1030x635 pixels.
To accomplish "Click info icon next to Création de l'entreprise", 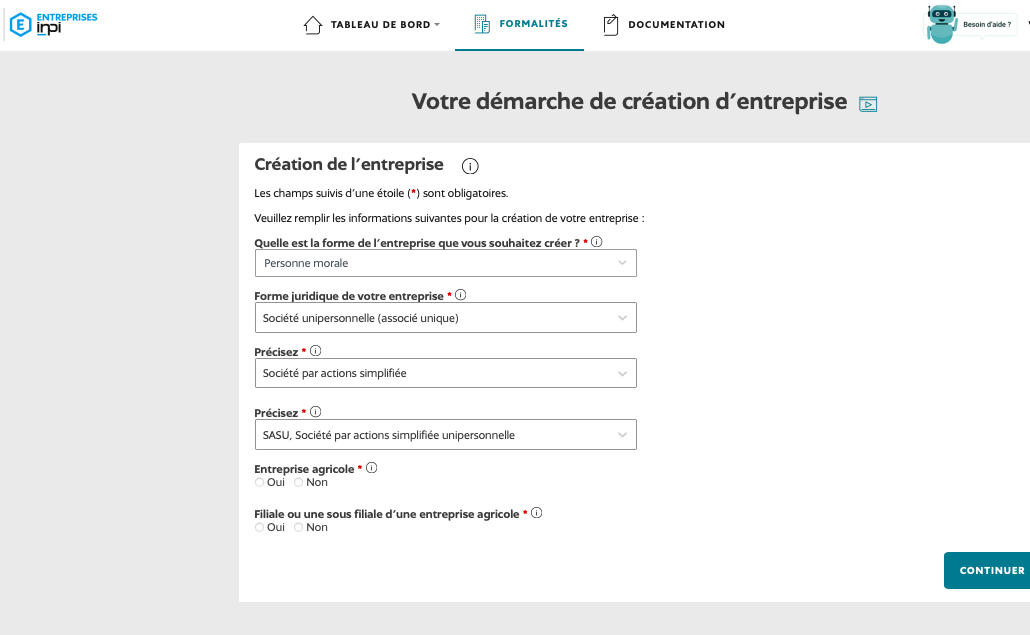I will (x=470, y=166).
